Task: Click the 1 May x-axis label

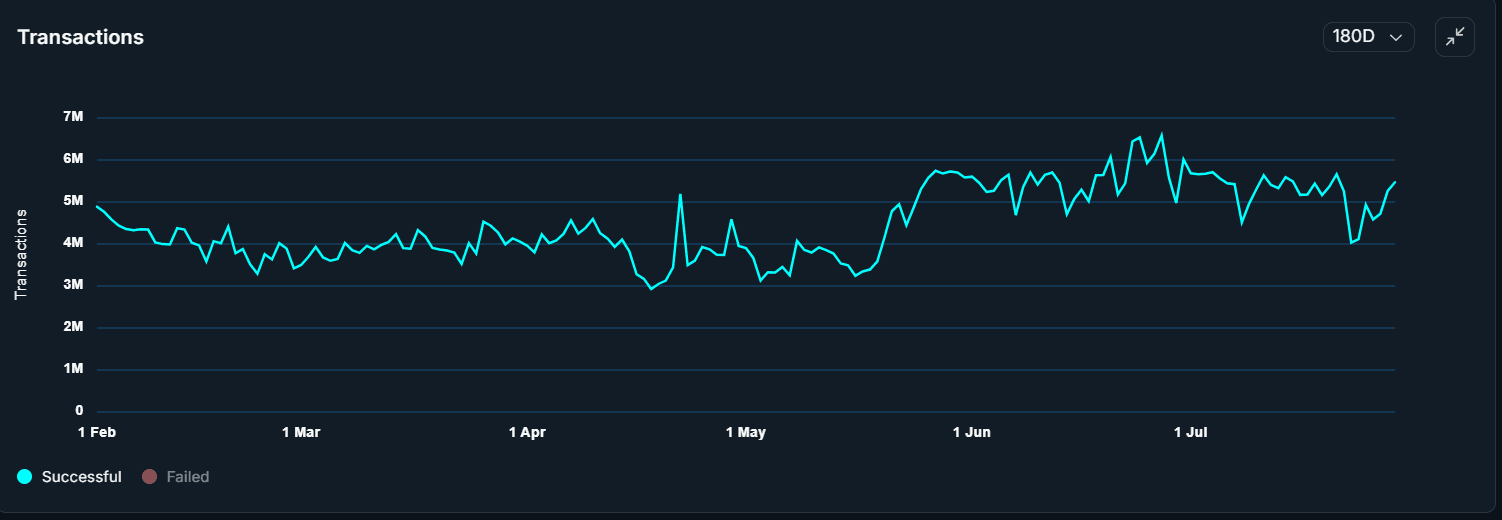Action: (746, 432)
